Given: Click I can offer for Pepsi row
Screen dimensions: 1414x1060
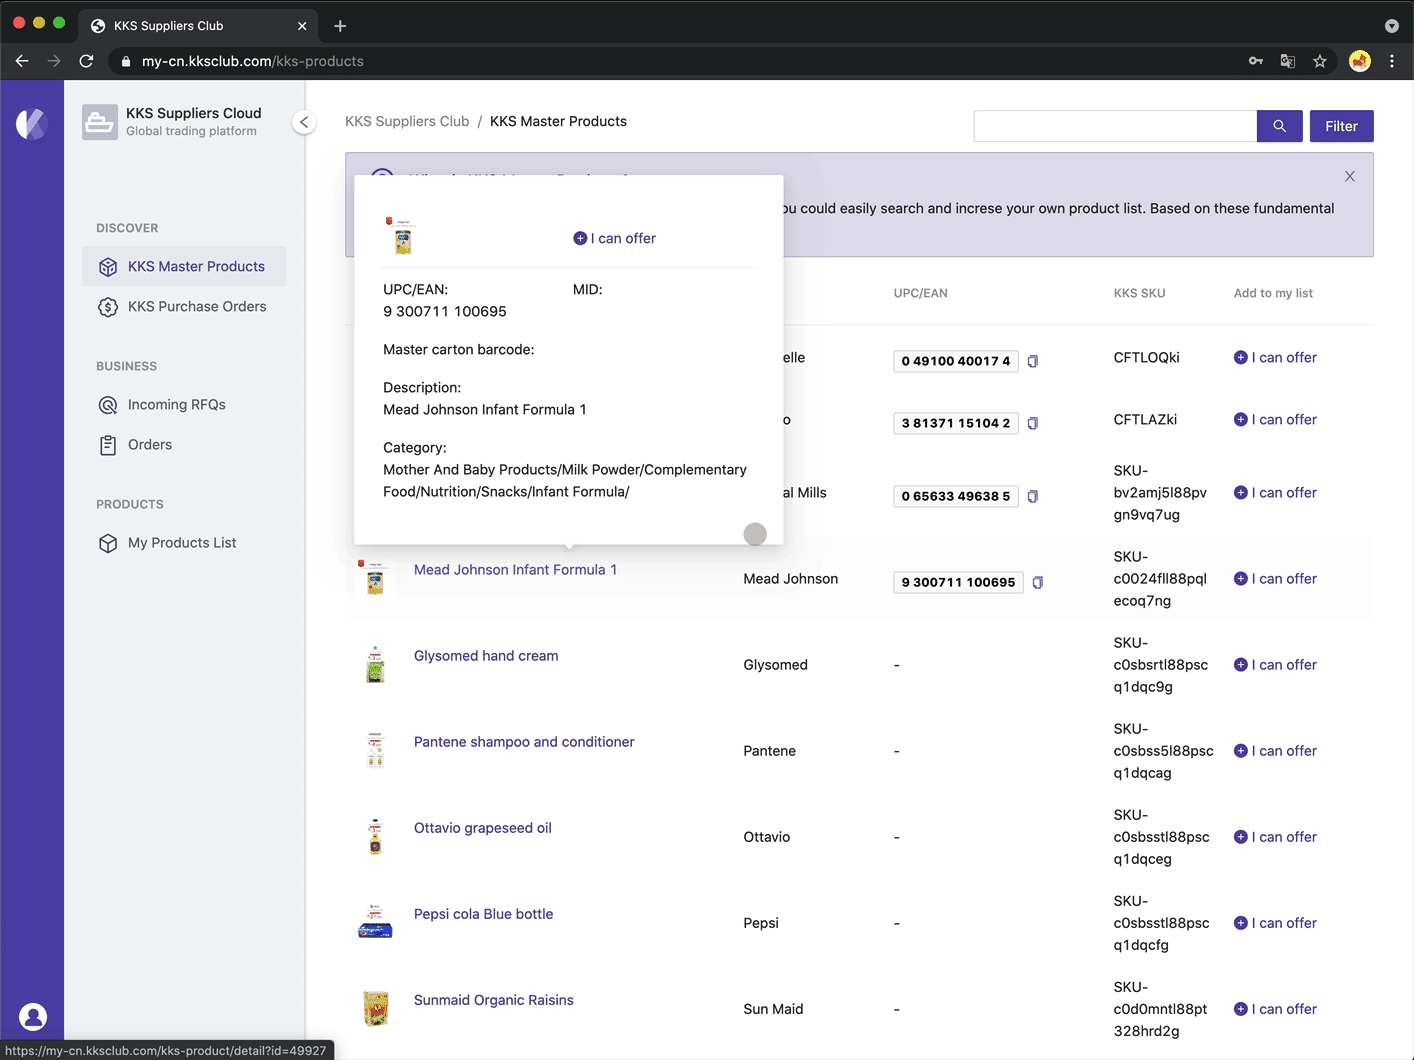Looking at the screenshot, I should point(1275,922).
